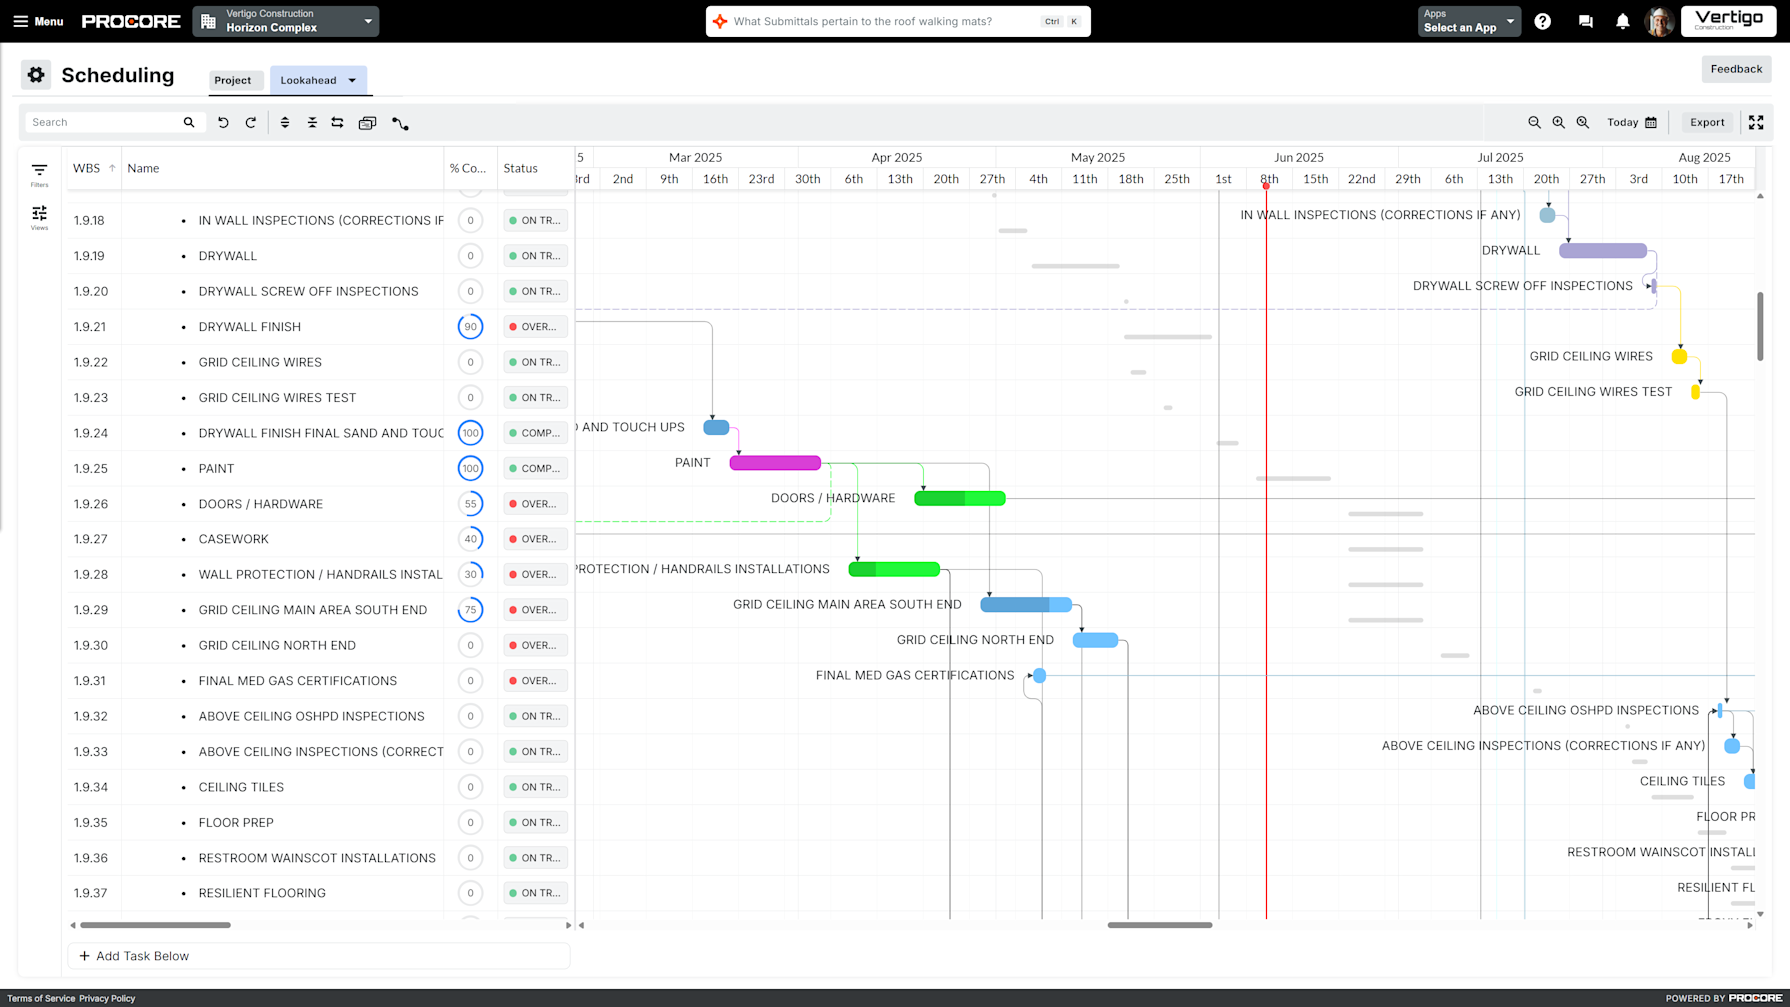Zoom in on the Gantt timeline
Image resolution: width=1790 pixels, height=1007 pixels.
coord(1559,122)
